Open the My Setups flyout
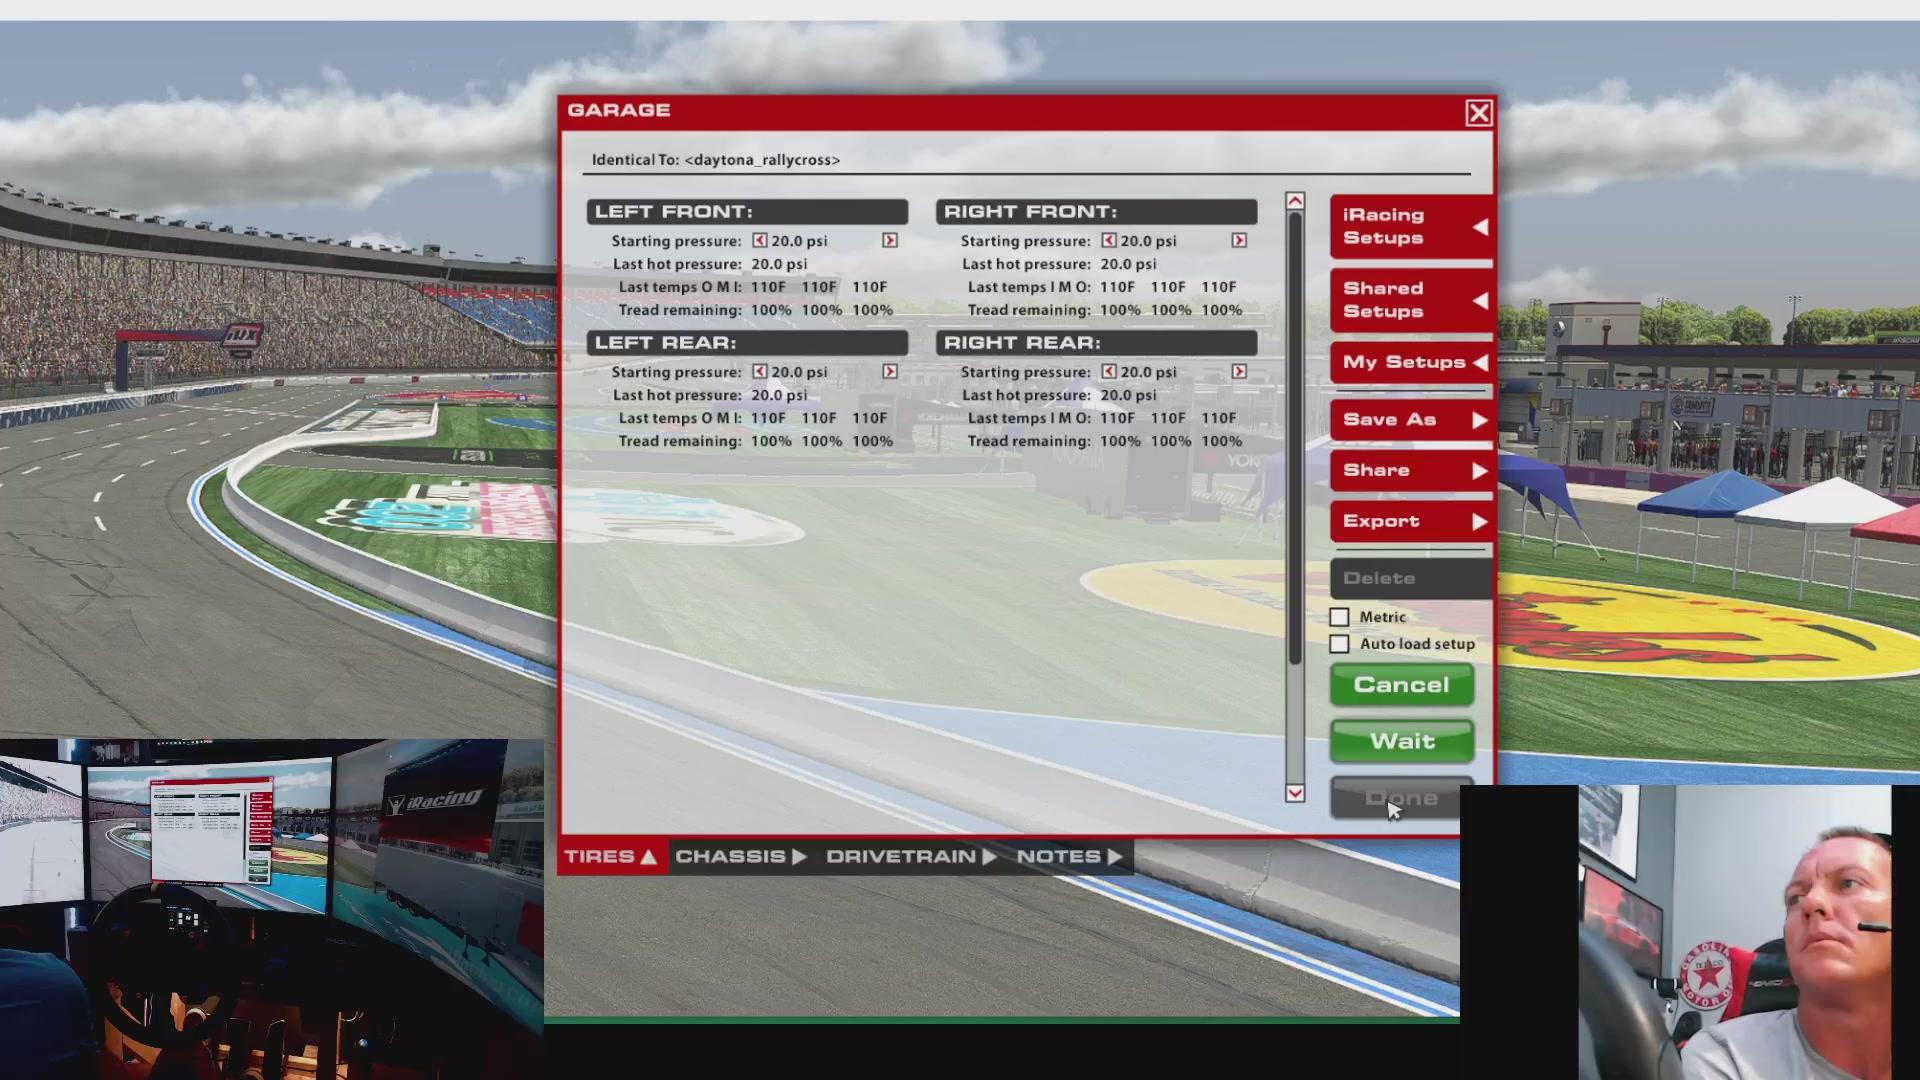 tap(1410, 362)
